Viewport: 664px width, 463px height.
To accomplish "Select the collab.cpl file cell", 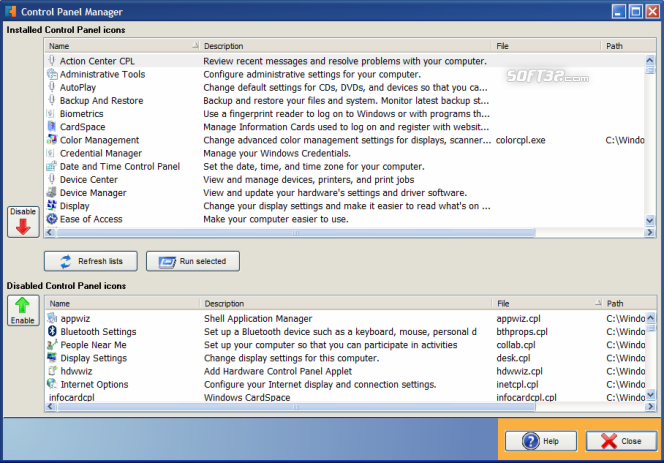I will [516, 345].
